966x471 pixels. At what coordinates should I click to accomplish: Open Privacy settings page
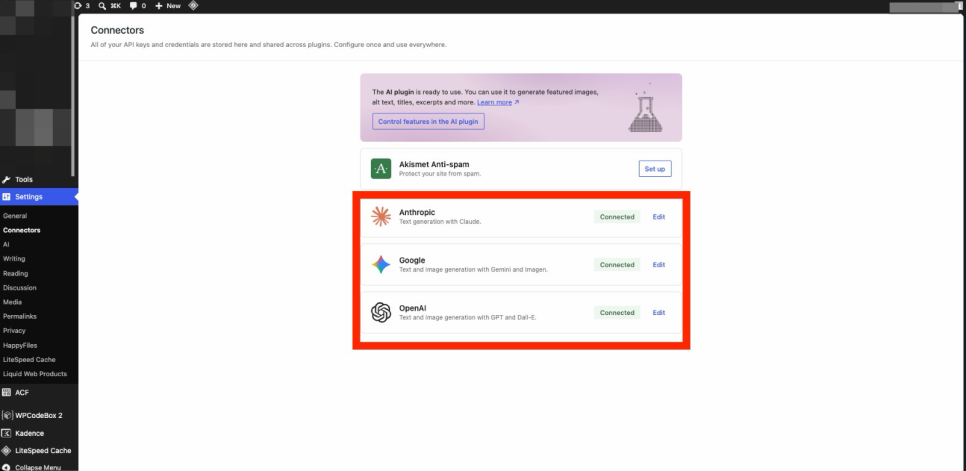[14, 331]
